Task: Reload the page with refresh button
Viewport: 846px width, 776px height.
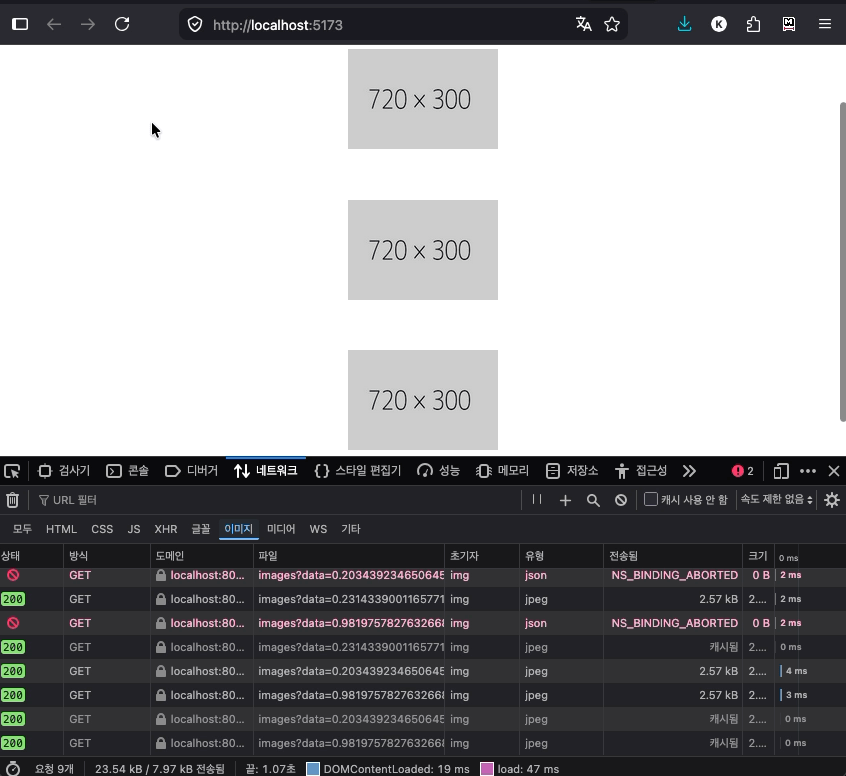Action: (122, 24)
